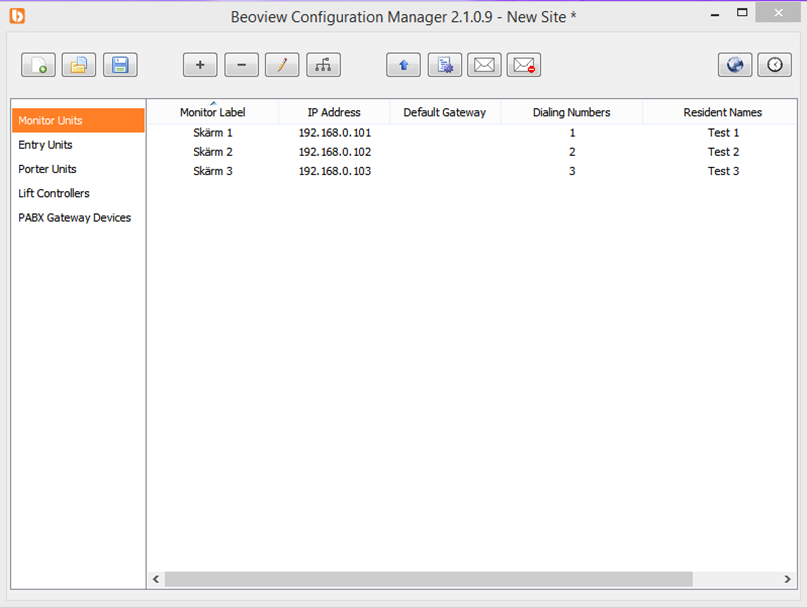Open document settings gear icon
The height and width of the screenshot is (608, 807).
coord(445,65)
